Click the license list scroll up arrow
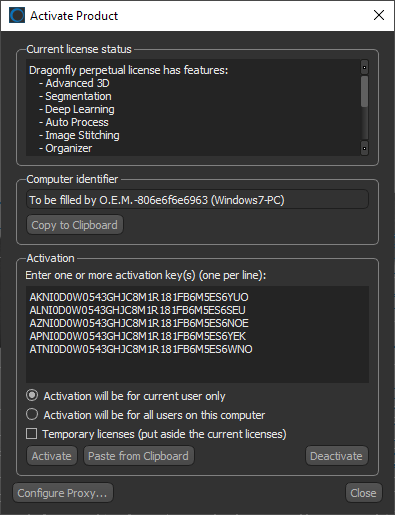Viewport: 395px width, 515px height. tap(364, 67)
